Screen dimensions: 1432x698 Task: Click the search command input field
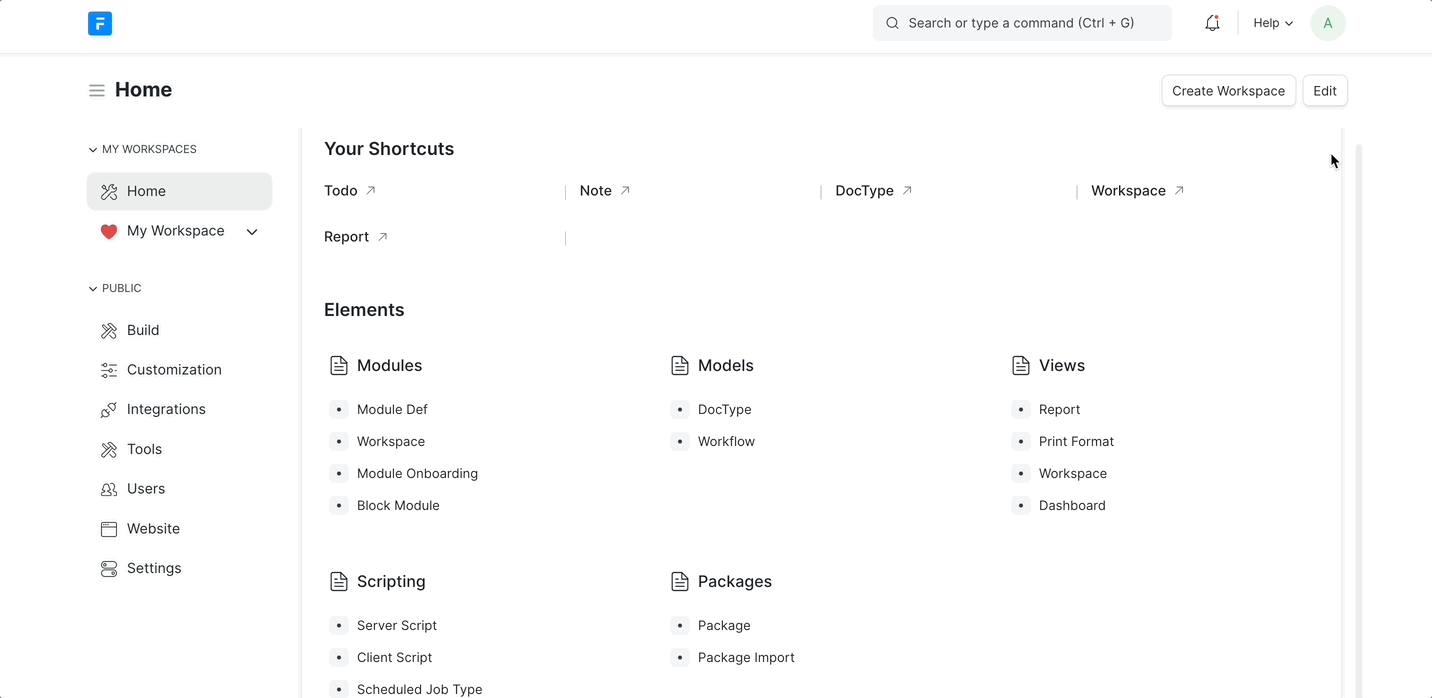pyautogui.click(x=1021, y=23)
